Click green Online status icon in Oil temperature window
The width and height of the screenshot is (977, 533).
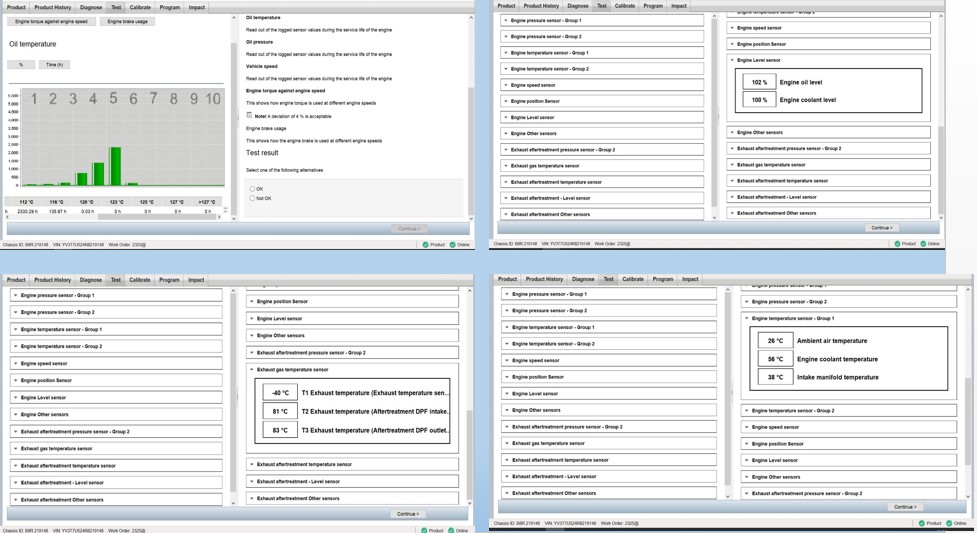(x=453, y=244)
